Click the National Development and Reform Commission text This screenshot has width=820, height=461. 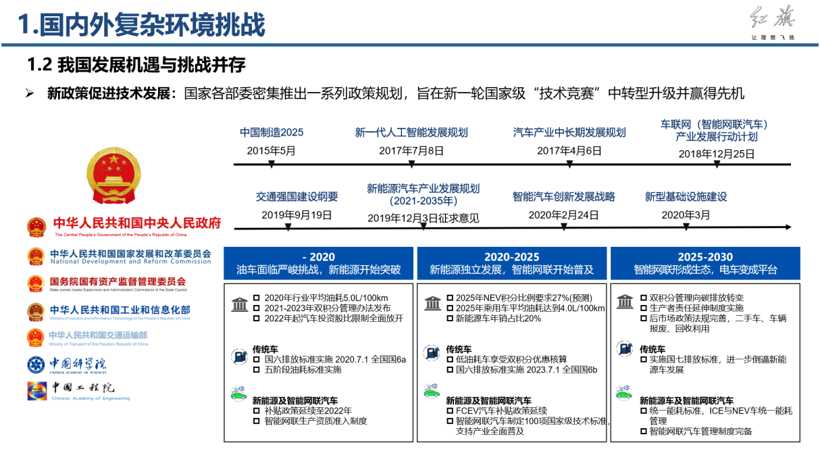coord(131,261)
